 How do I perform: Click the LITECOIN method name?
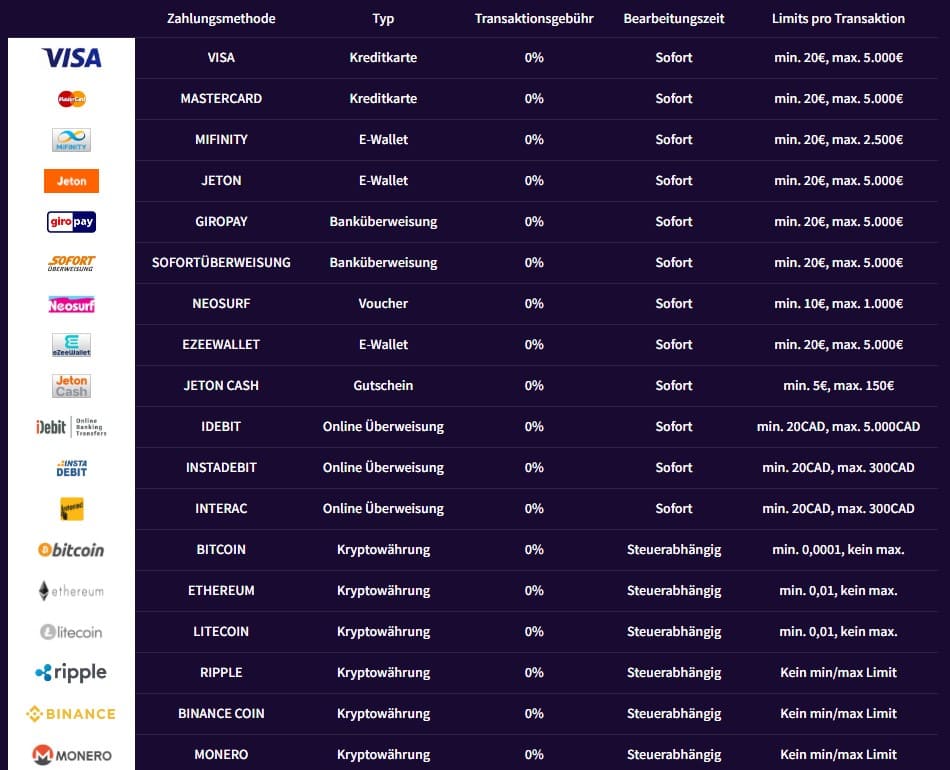point(221,632)
